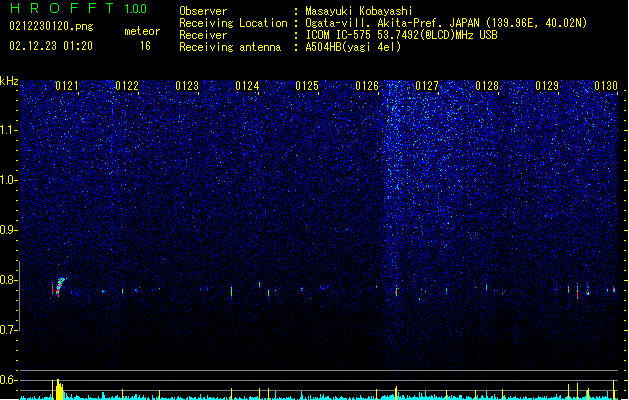Image resolution: width=629 pixels, height=400 pixels.
Task: Click the 'Receiver' field label
Action: (203, 35)
